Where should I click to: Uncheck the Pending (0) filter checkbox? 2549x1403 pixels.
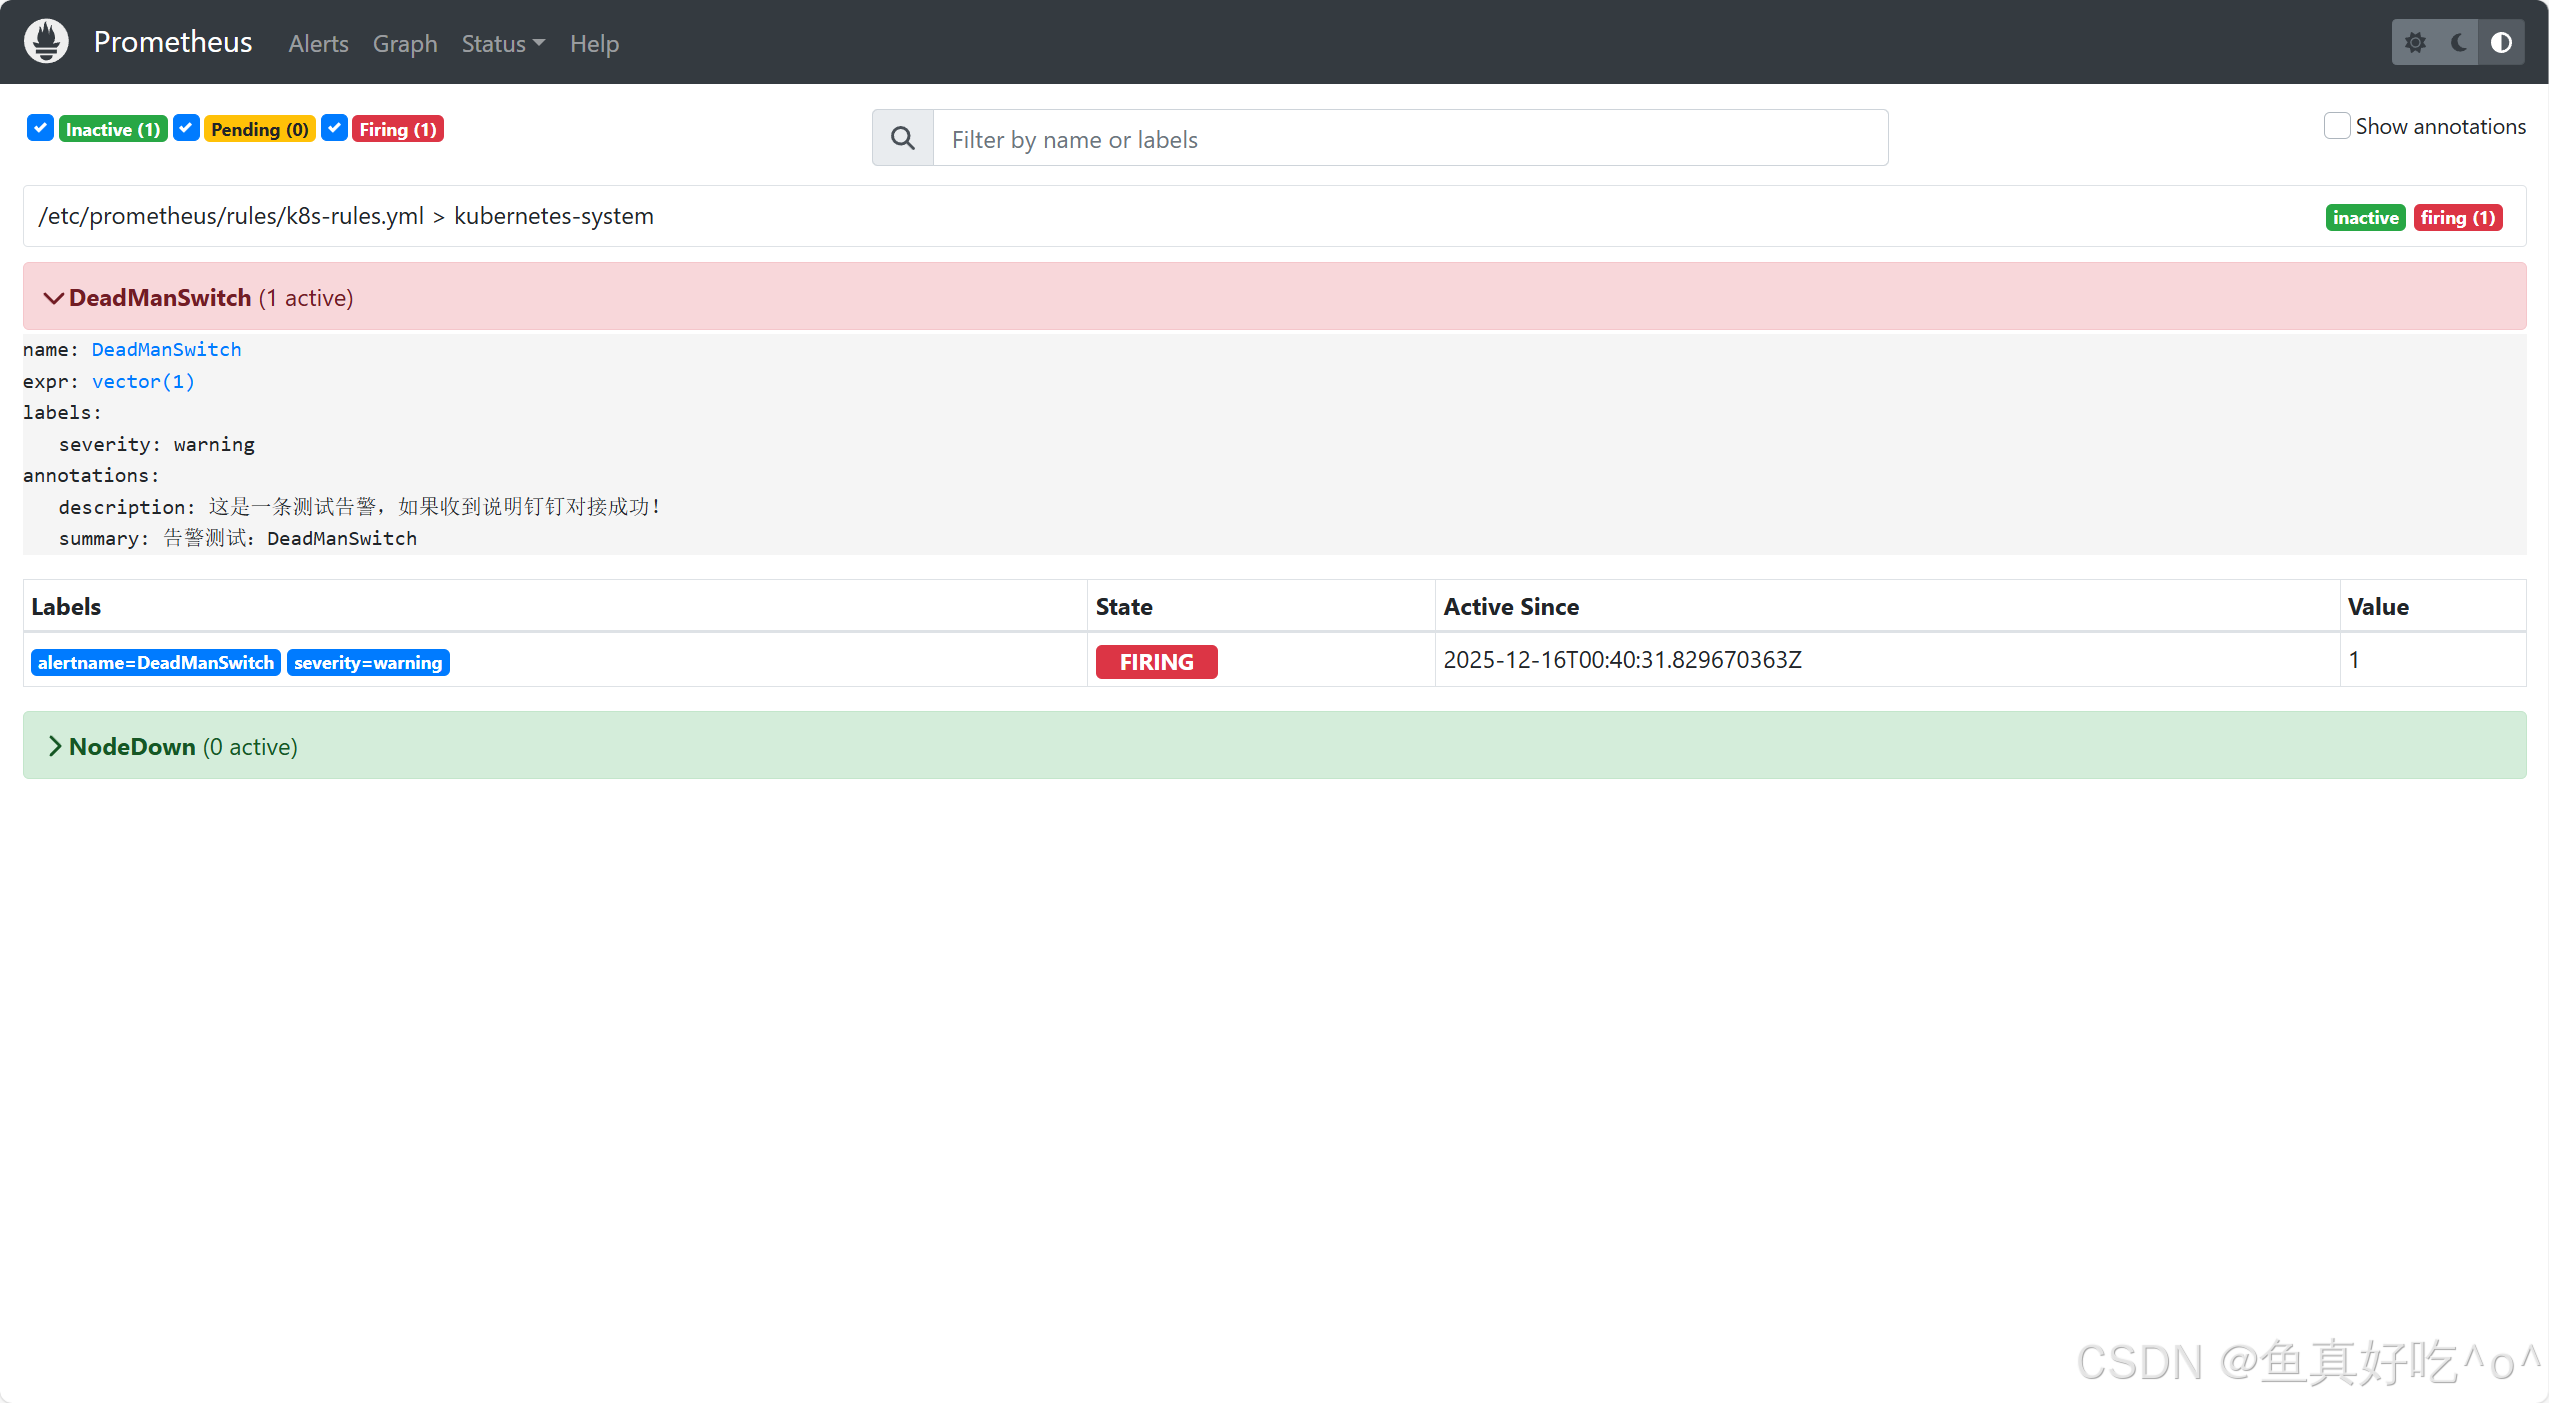coord(186,128)
